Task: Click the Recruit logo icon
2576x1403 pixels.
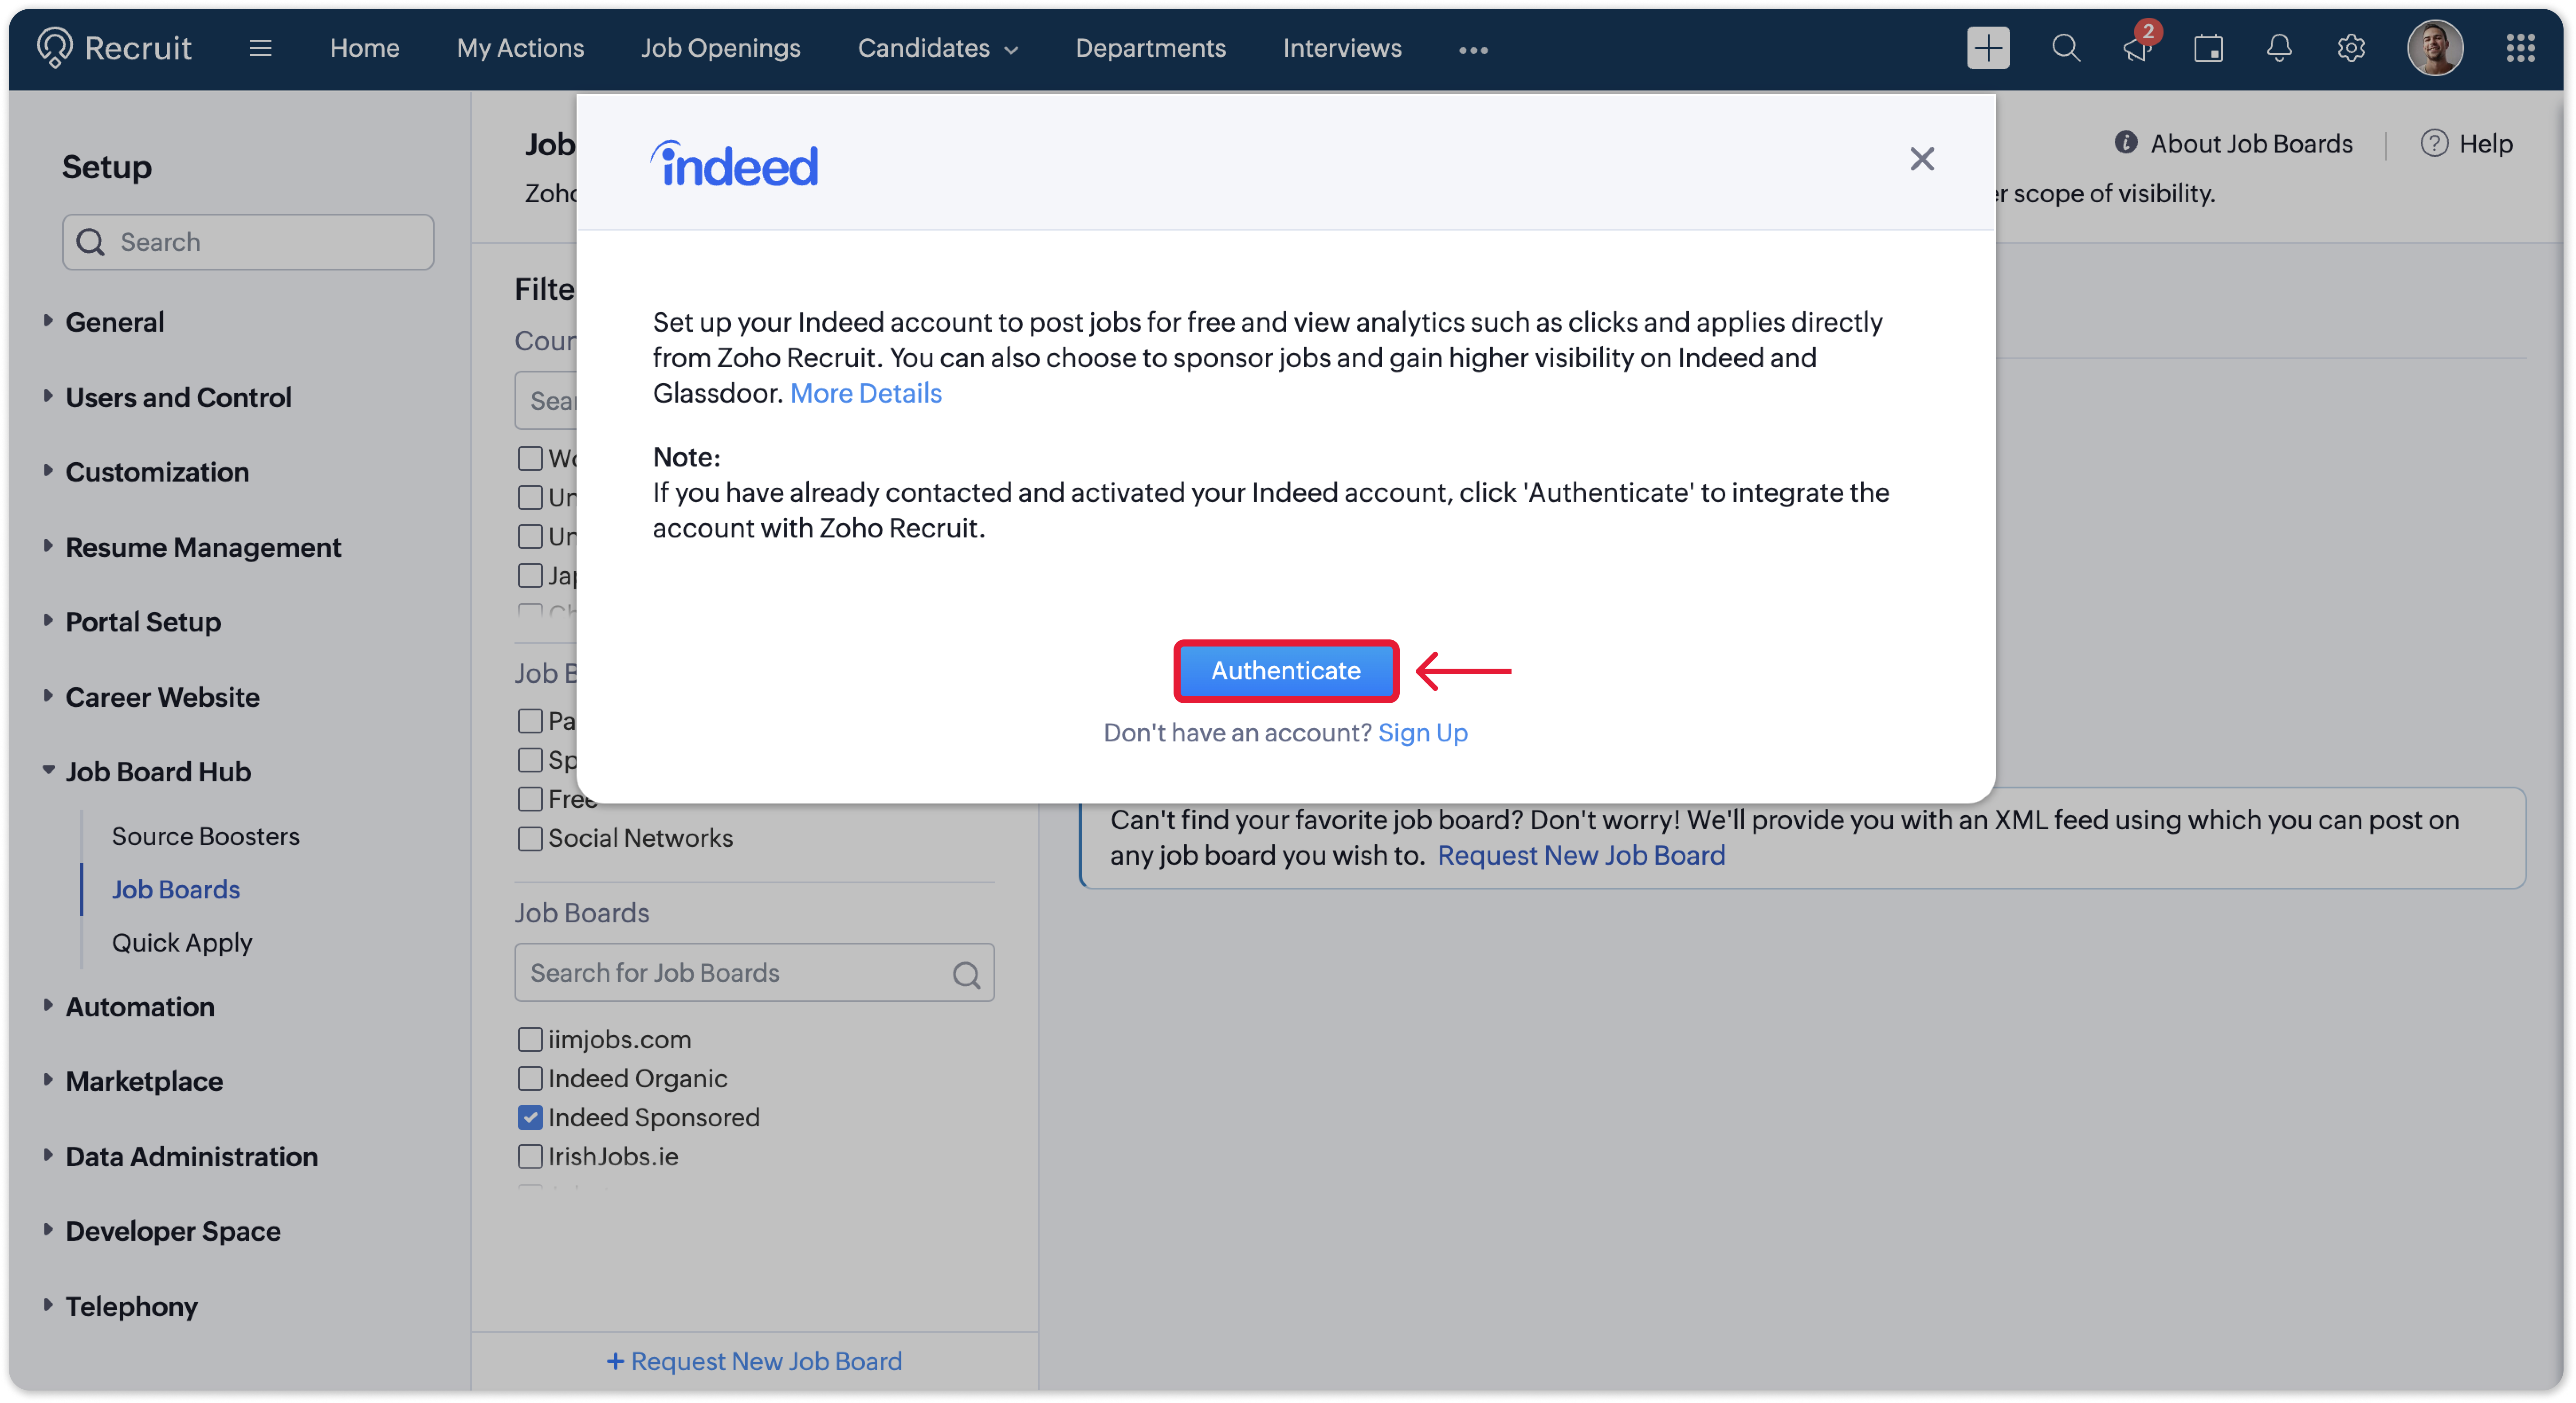Action: [x=54, y=47]
